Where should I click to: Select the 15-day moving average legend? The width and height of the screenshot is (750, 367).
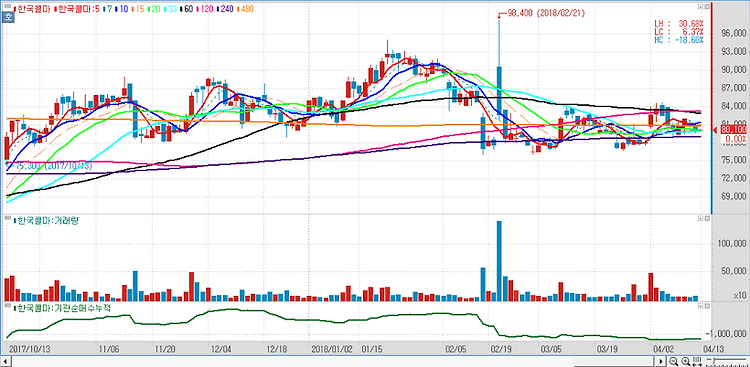click(137, 9)
